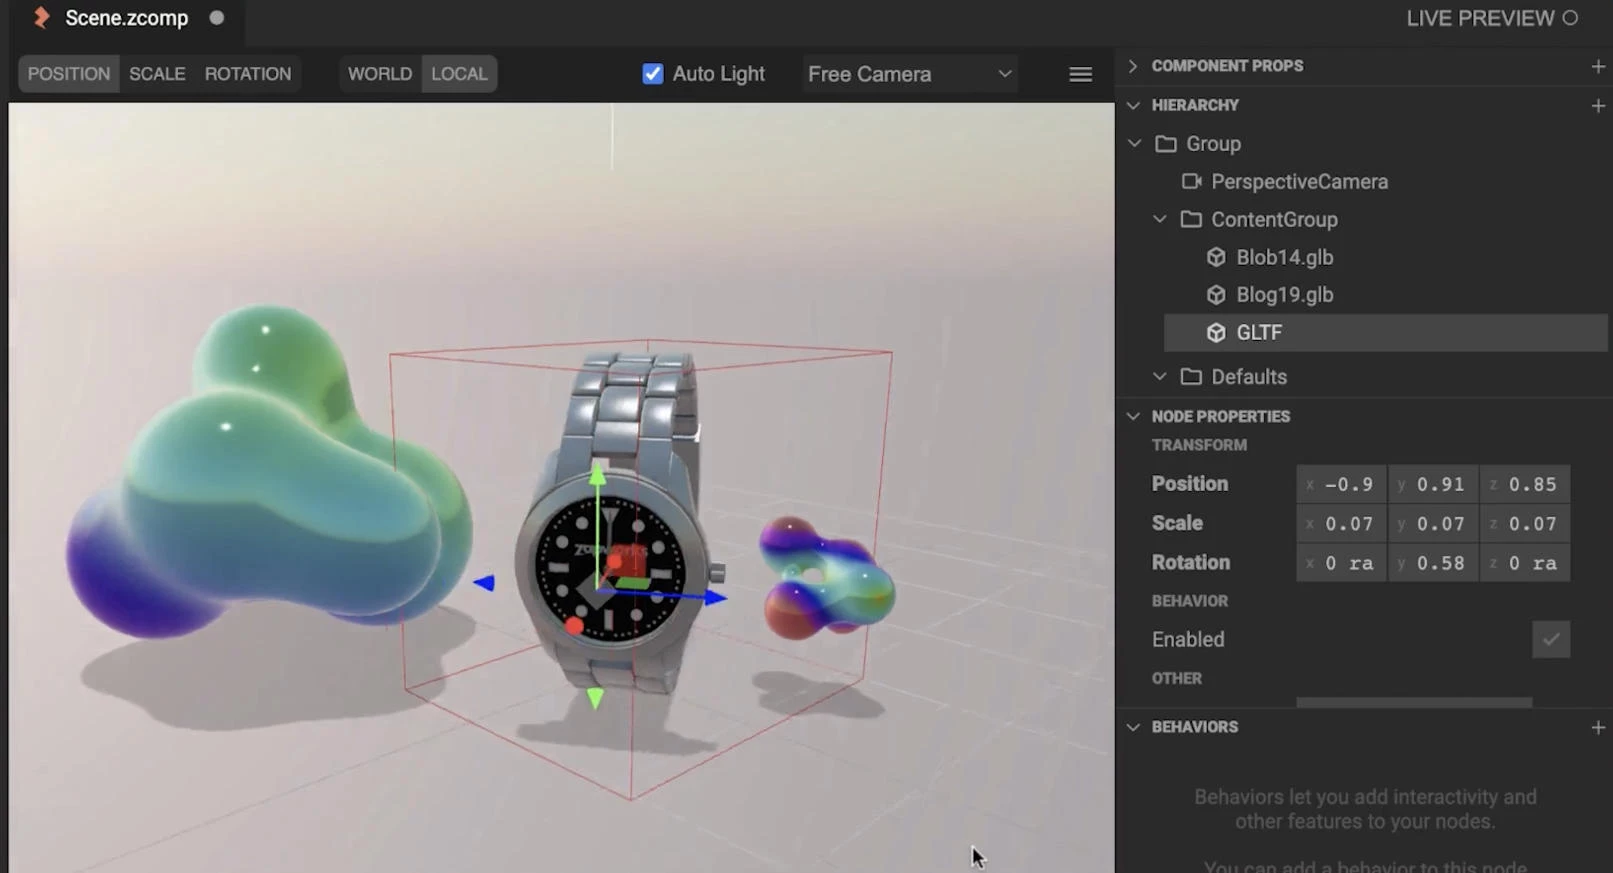This screenshot has width=1613, height=873.
Task: Click the blue Z-axis gizmo arrow
Action: coord(714,597)
